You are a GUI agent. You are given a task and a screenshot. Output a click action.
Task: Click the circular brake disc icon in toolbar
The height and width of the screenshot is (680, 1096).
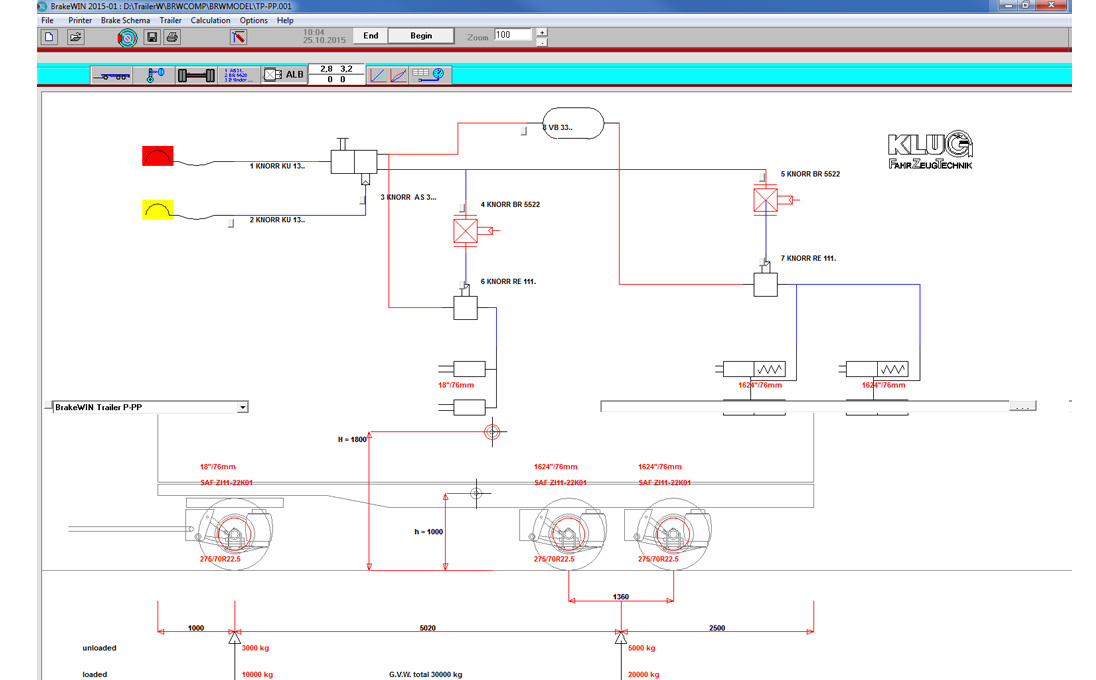[127, 37]
